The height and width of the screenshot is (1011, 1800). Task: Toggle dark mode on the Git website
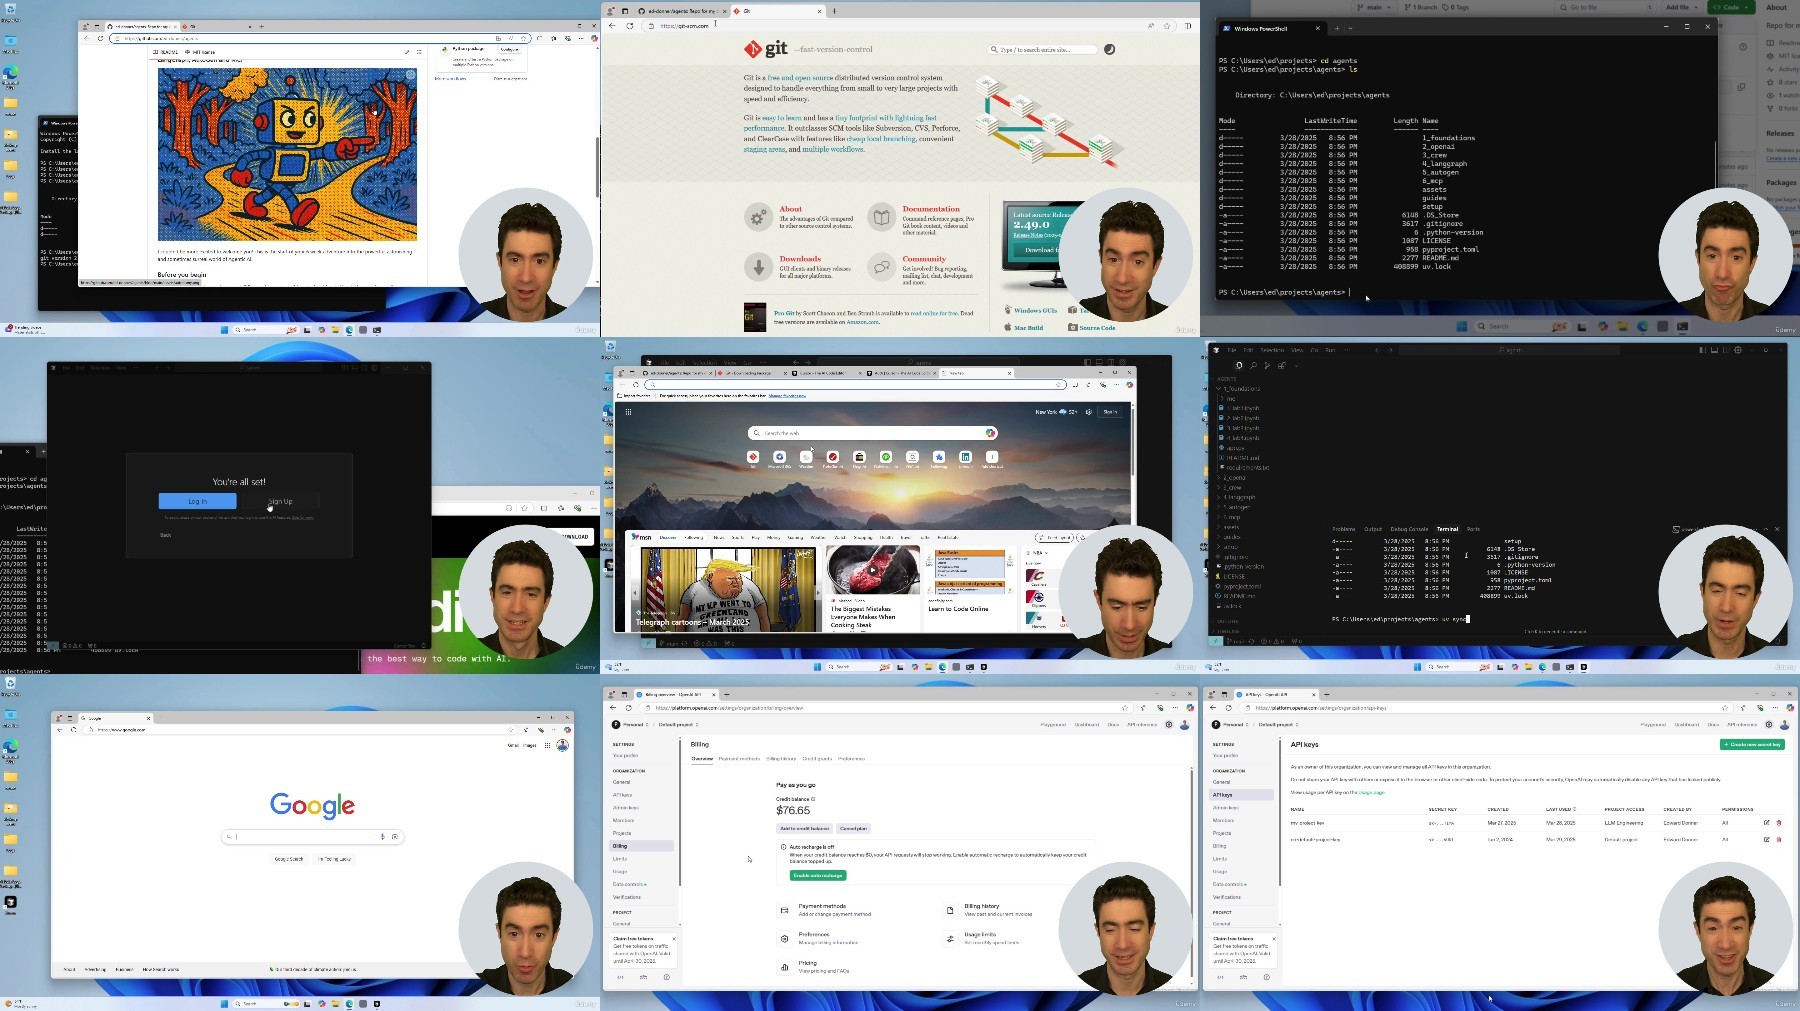coord(1109,49)
